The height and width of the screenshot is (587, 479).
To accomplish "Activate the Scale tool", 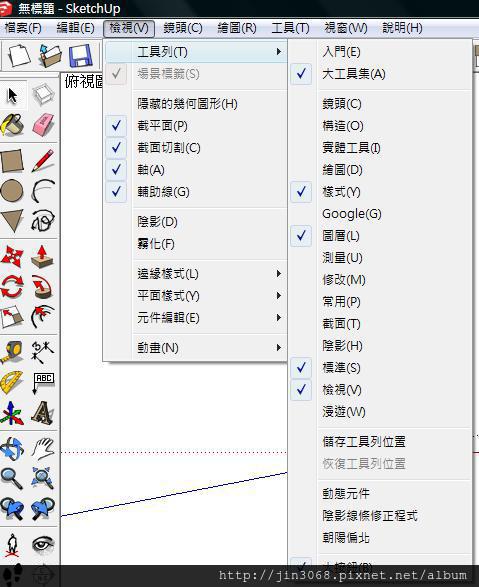I will tap(12, 316).
